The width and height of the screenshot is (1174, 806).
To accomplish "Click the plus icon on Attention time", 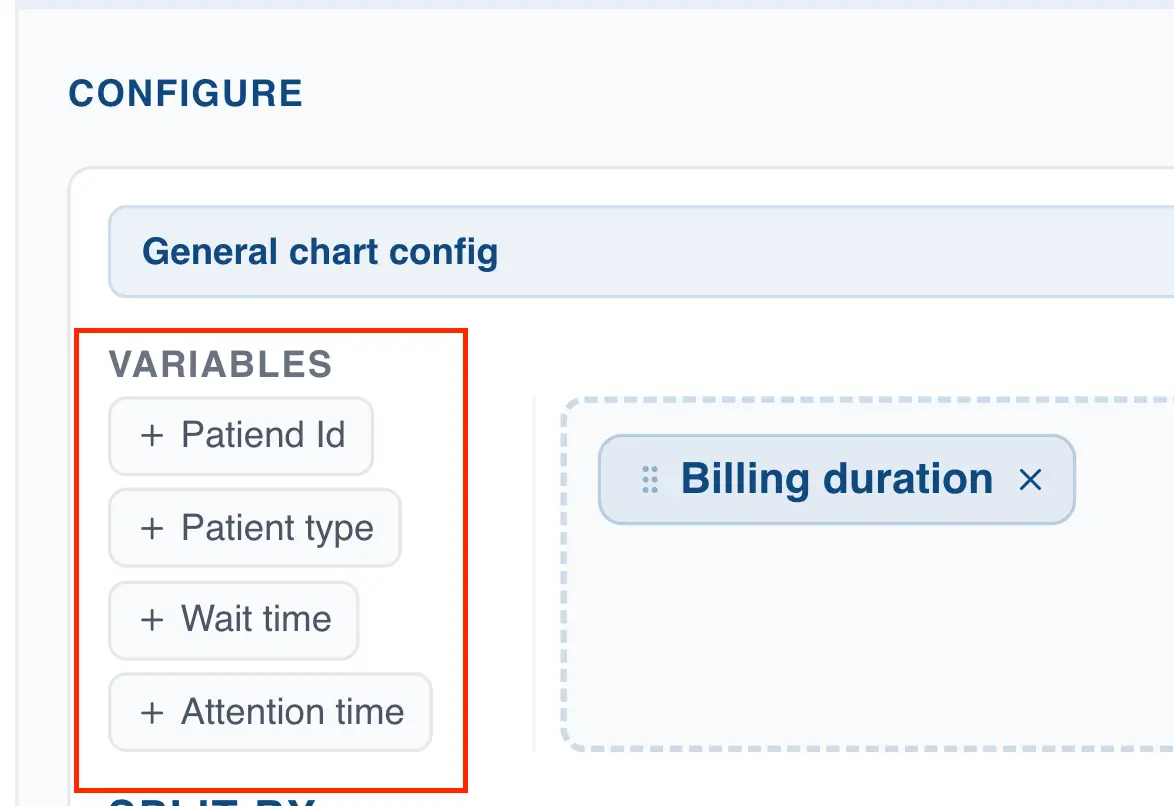I will click(153, 712).
